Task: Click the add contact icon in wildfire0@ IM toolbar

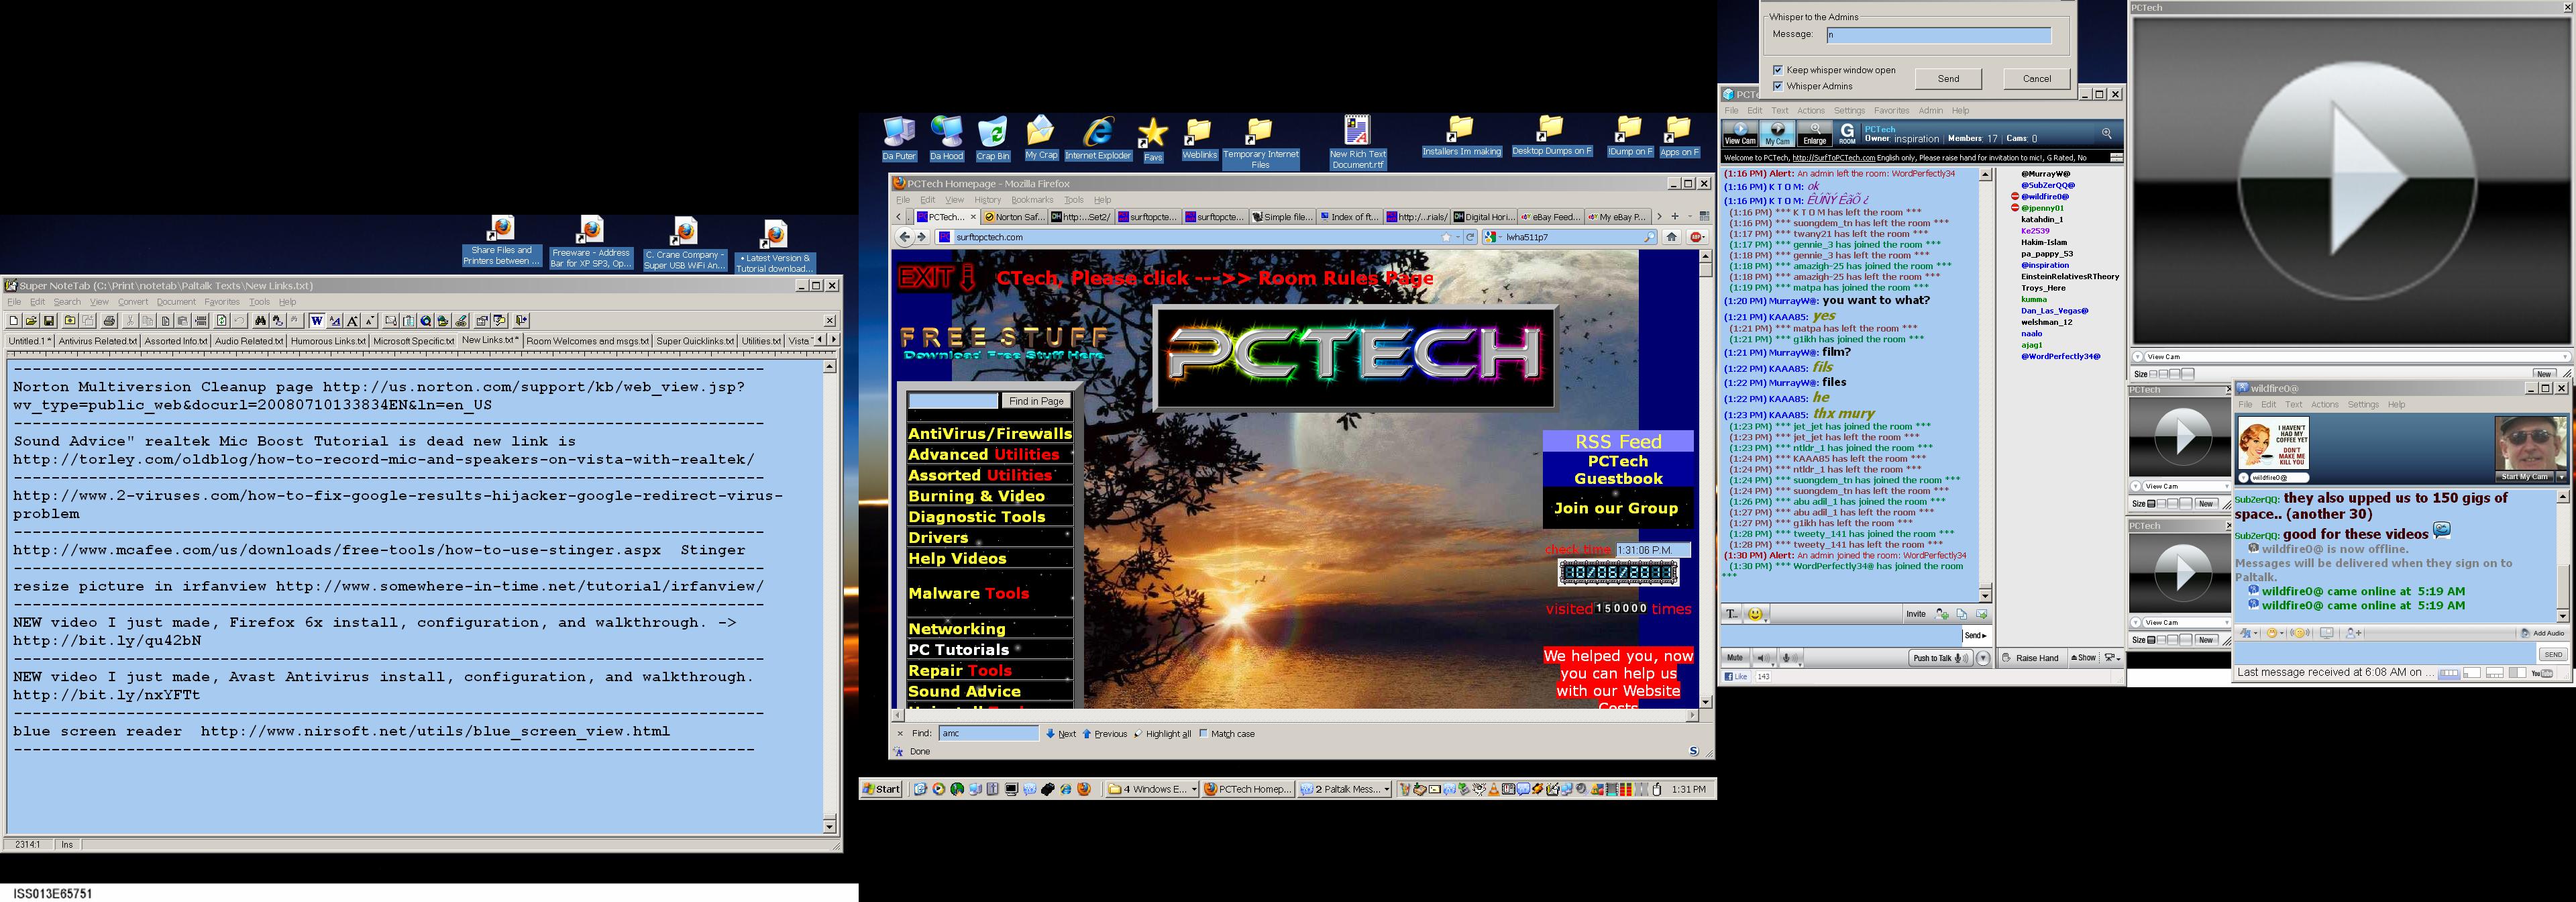Action: tap(2353, 633)
